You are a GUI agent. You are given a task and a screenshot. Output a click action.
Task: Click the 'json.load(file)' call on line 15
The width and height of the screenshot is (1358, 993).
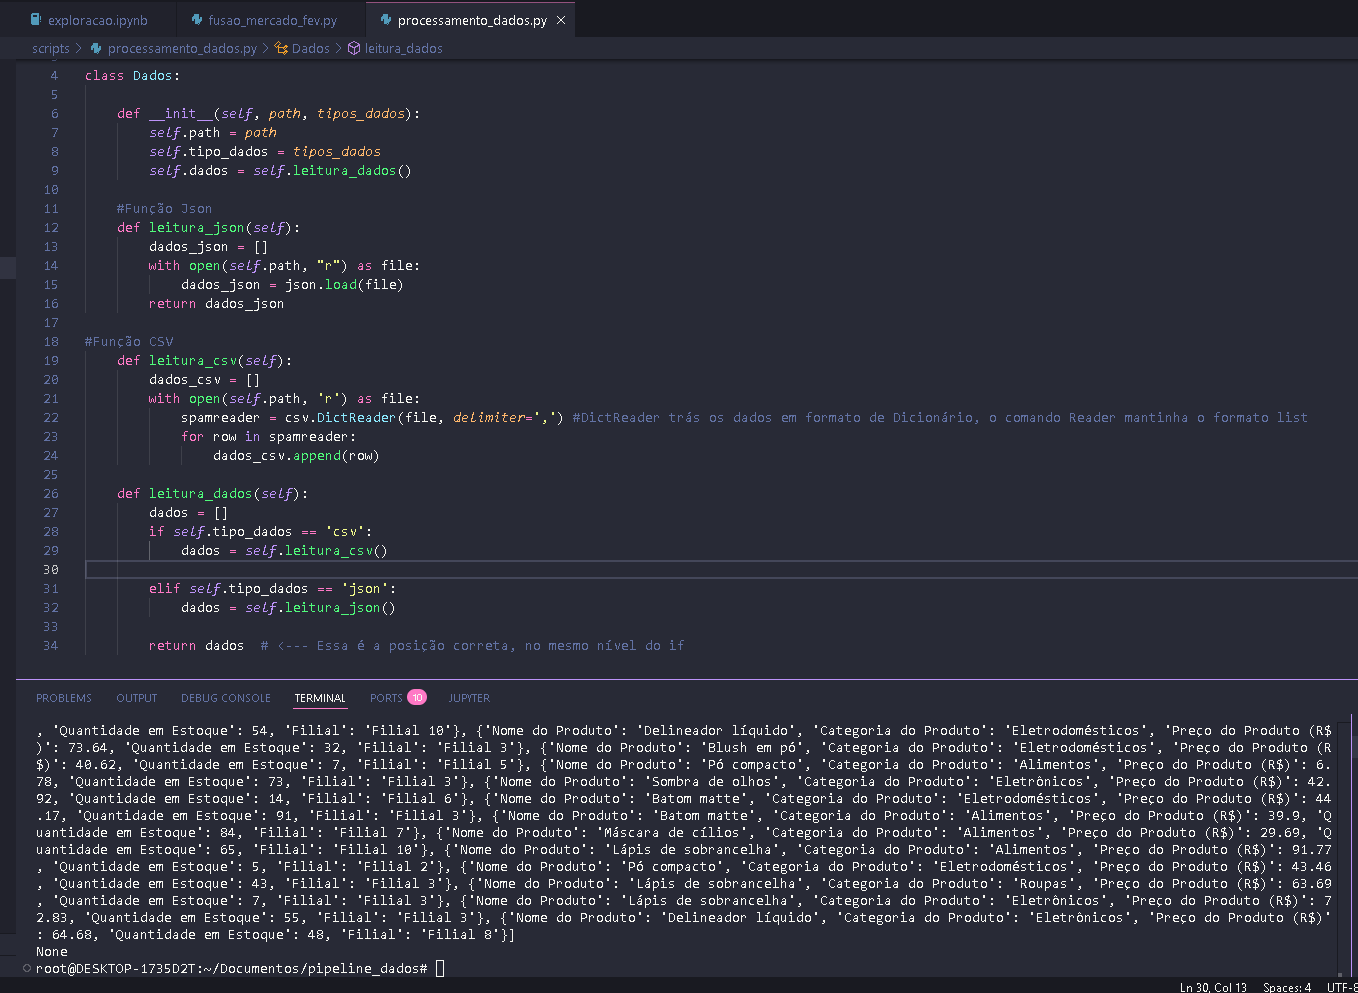point(344,285)
